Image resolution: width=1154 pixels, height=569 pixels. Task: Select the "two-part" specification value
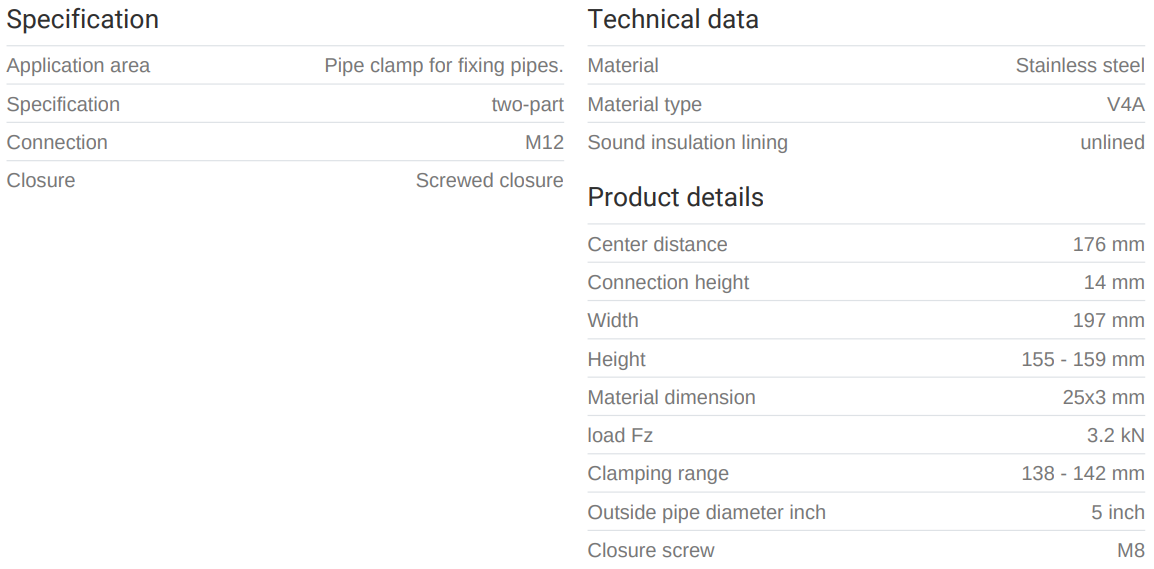click(x=527, y=104)
